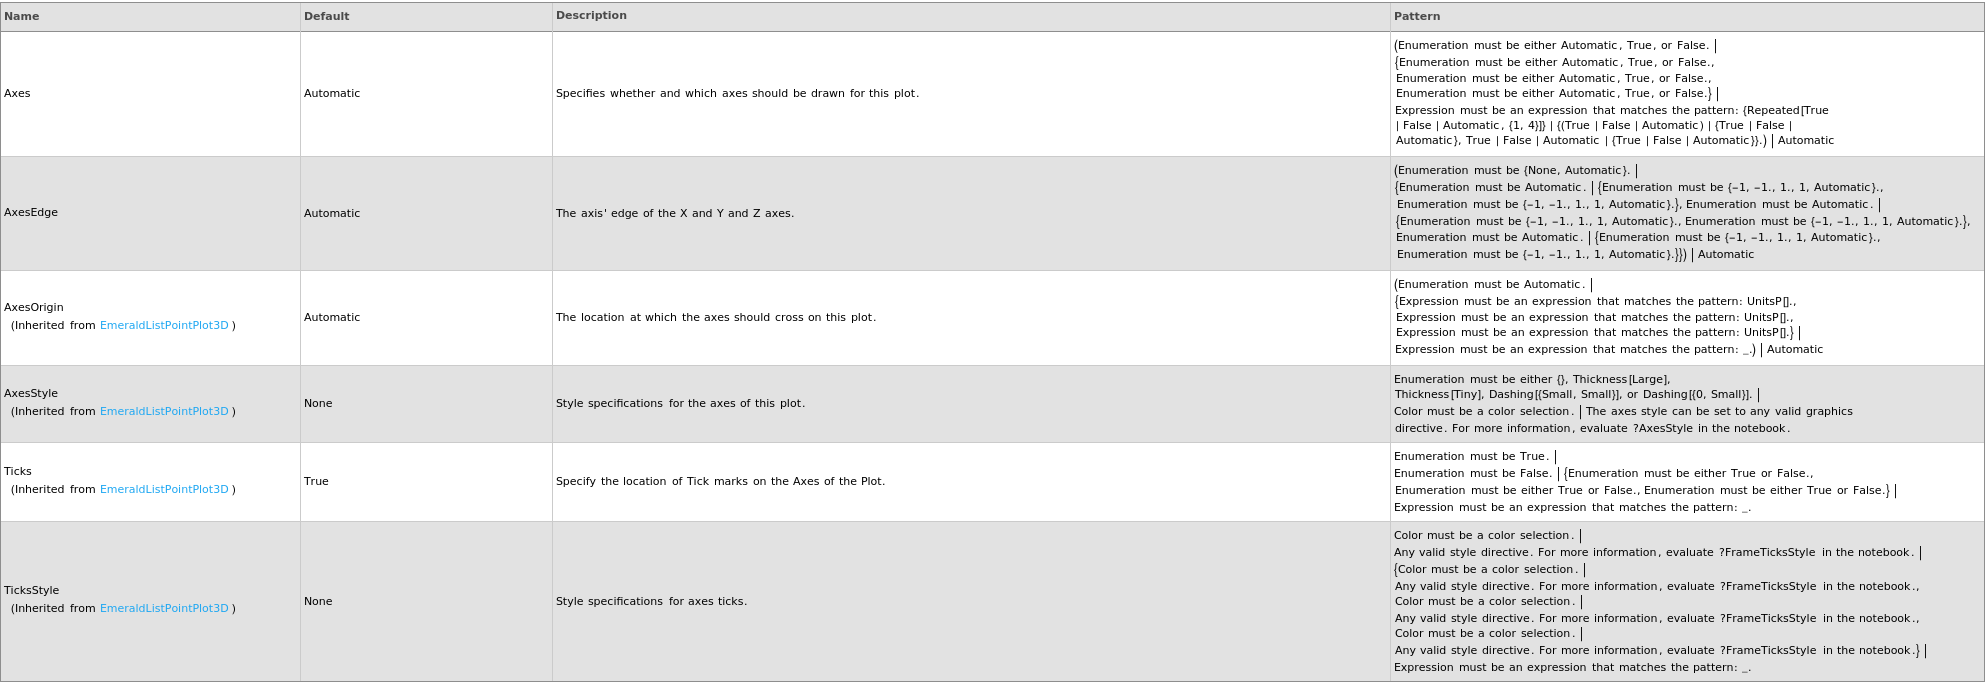Select the AxesOrigin option name
This screenshot has height=683, width=1985.
coord(34,308)
